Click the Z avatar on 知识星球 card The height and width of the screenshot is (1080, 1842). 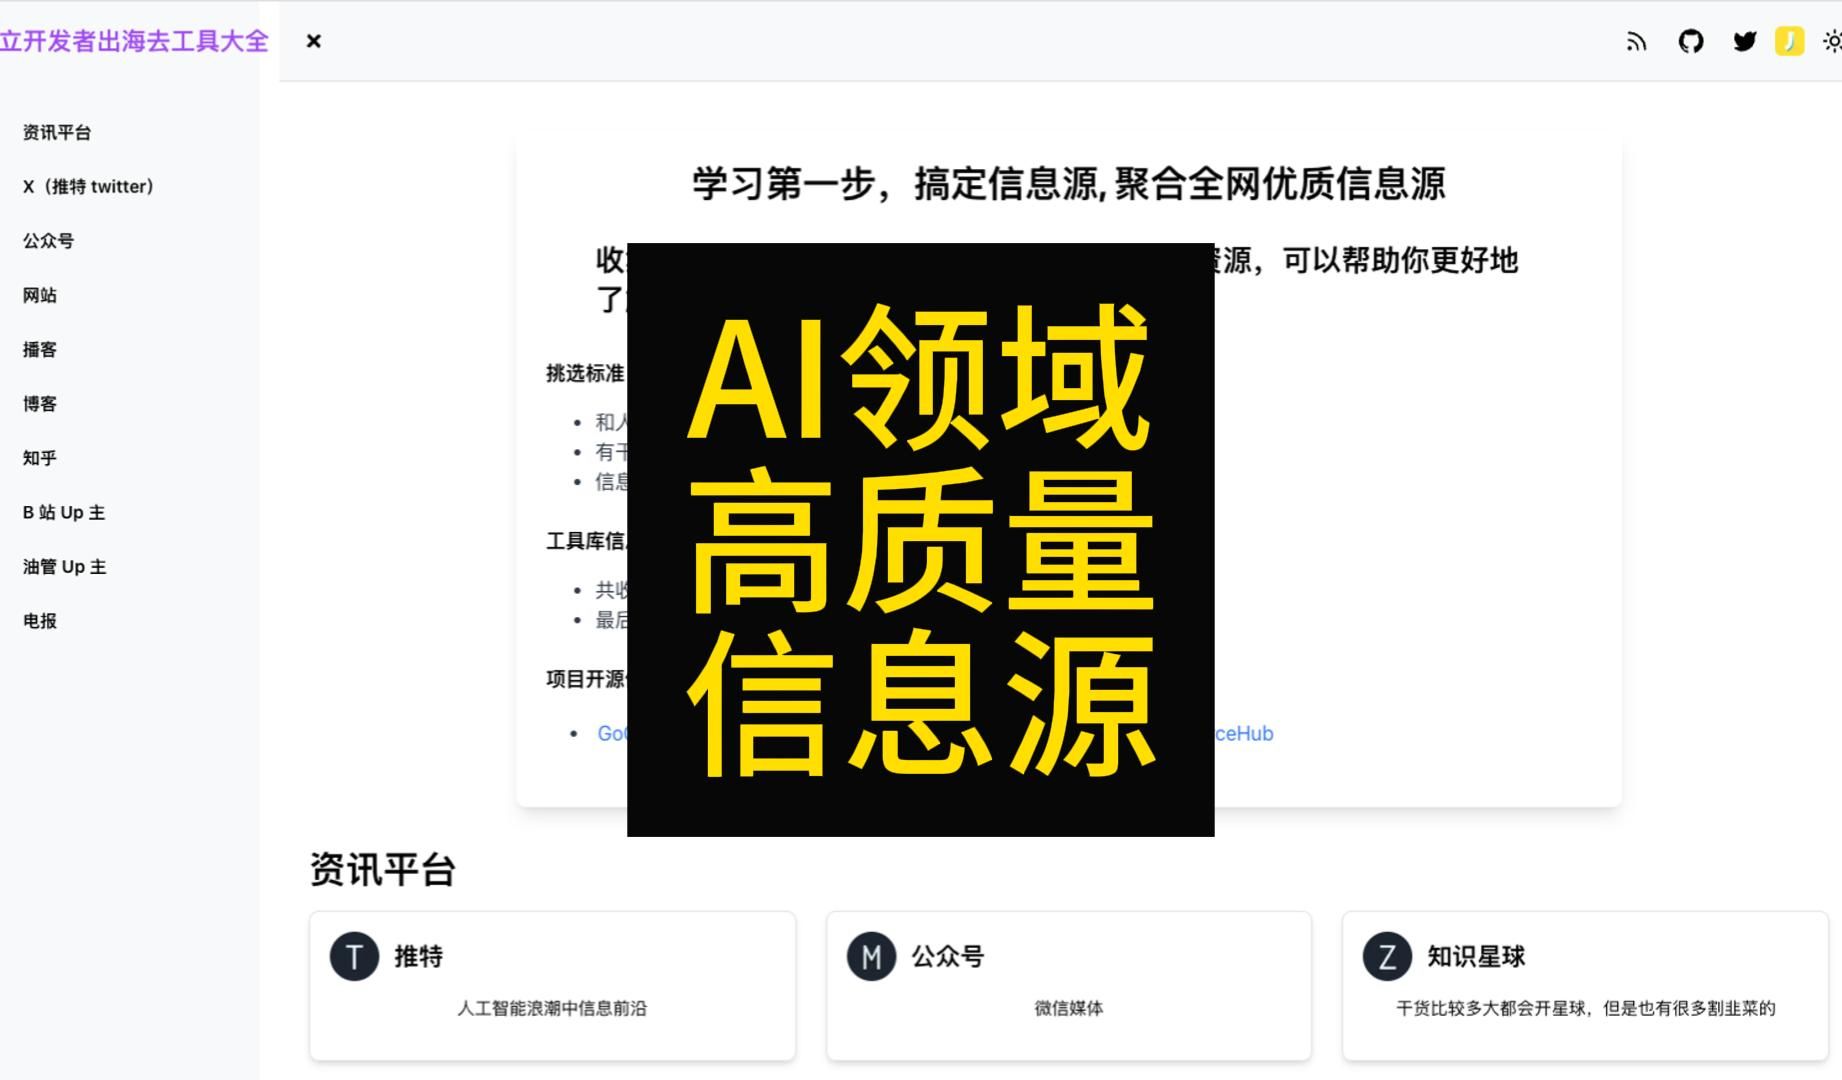point(1387,956)
